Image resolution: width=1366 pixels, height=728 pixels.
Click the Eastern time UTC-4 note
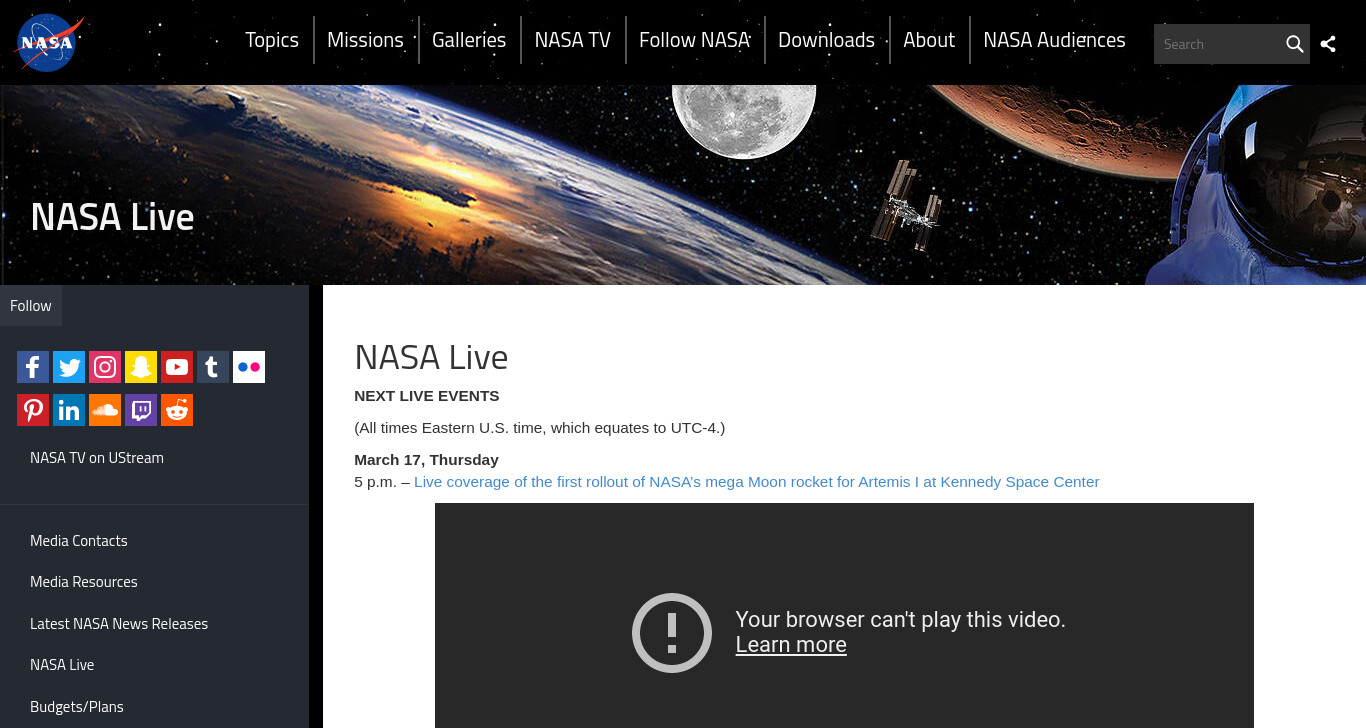(x=540, y=428)
